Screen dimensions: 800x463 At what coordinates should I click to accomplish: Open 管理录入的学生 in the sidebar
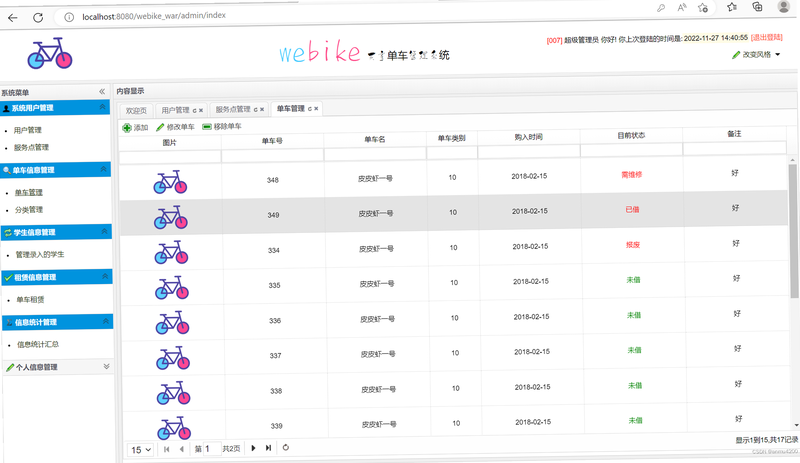point(40,255)
